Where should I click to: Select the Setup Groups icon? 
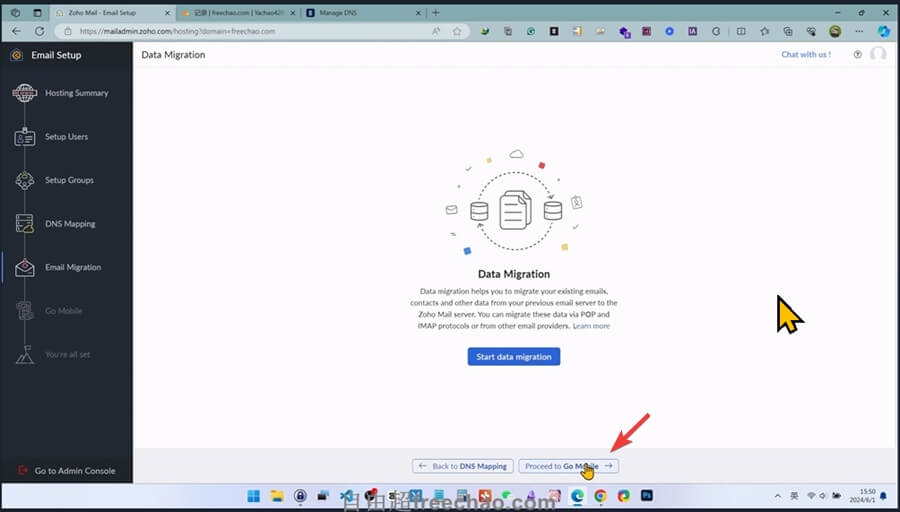[x=25, y=180]
